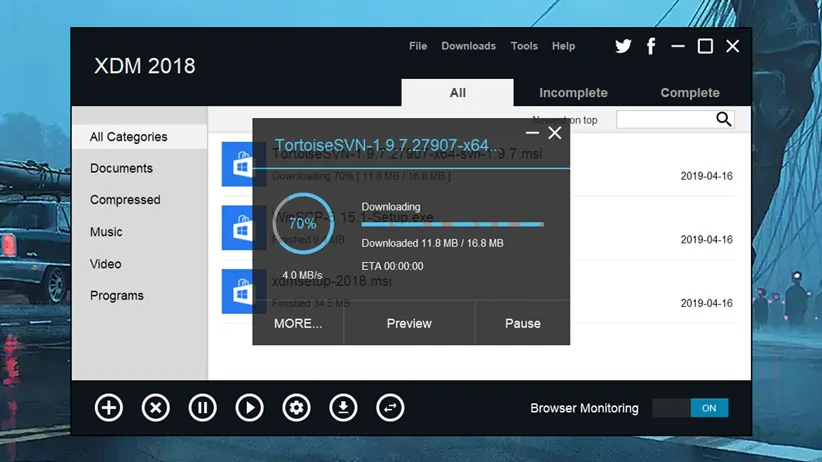Click the download progress bar
Viewport: 822px width, 462px height.
tap(452, 224)
